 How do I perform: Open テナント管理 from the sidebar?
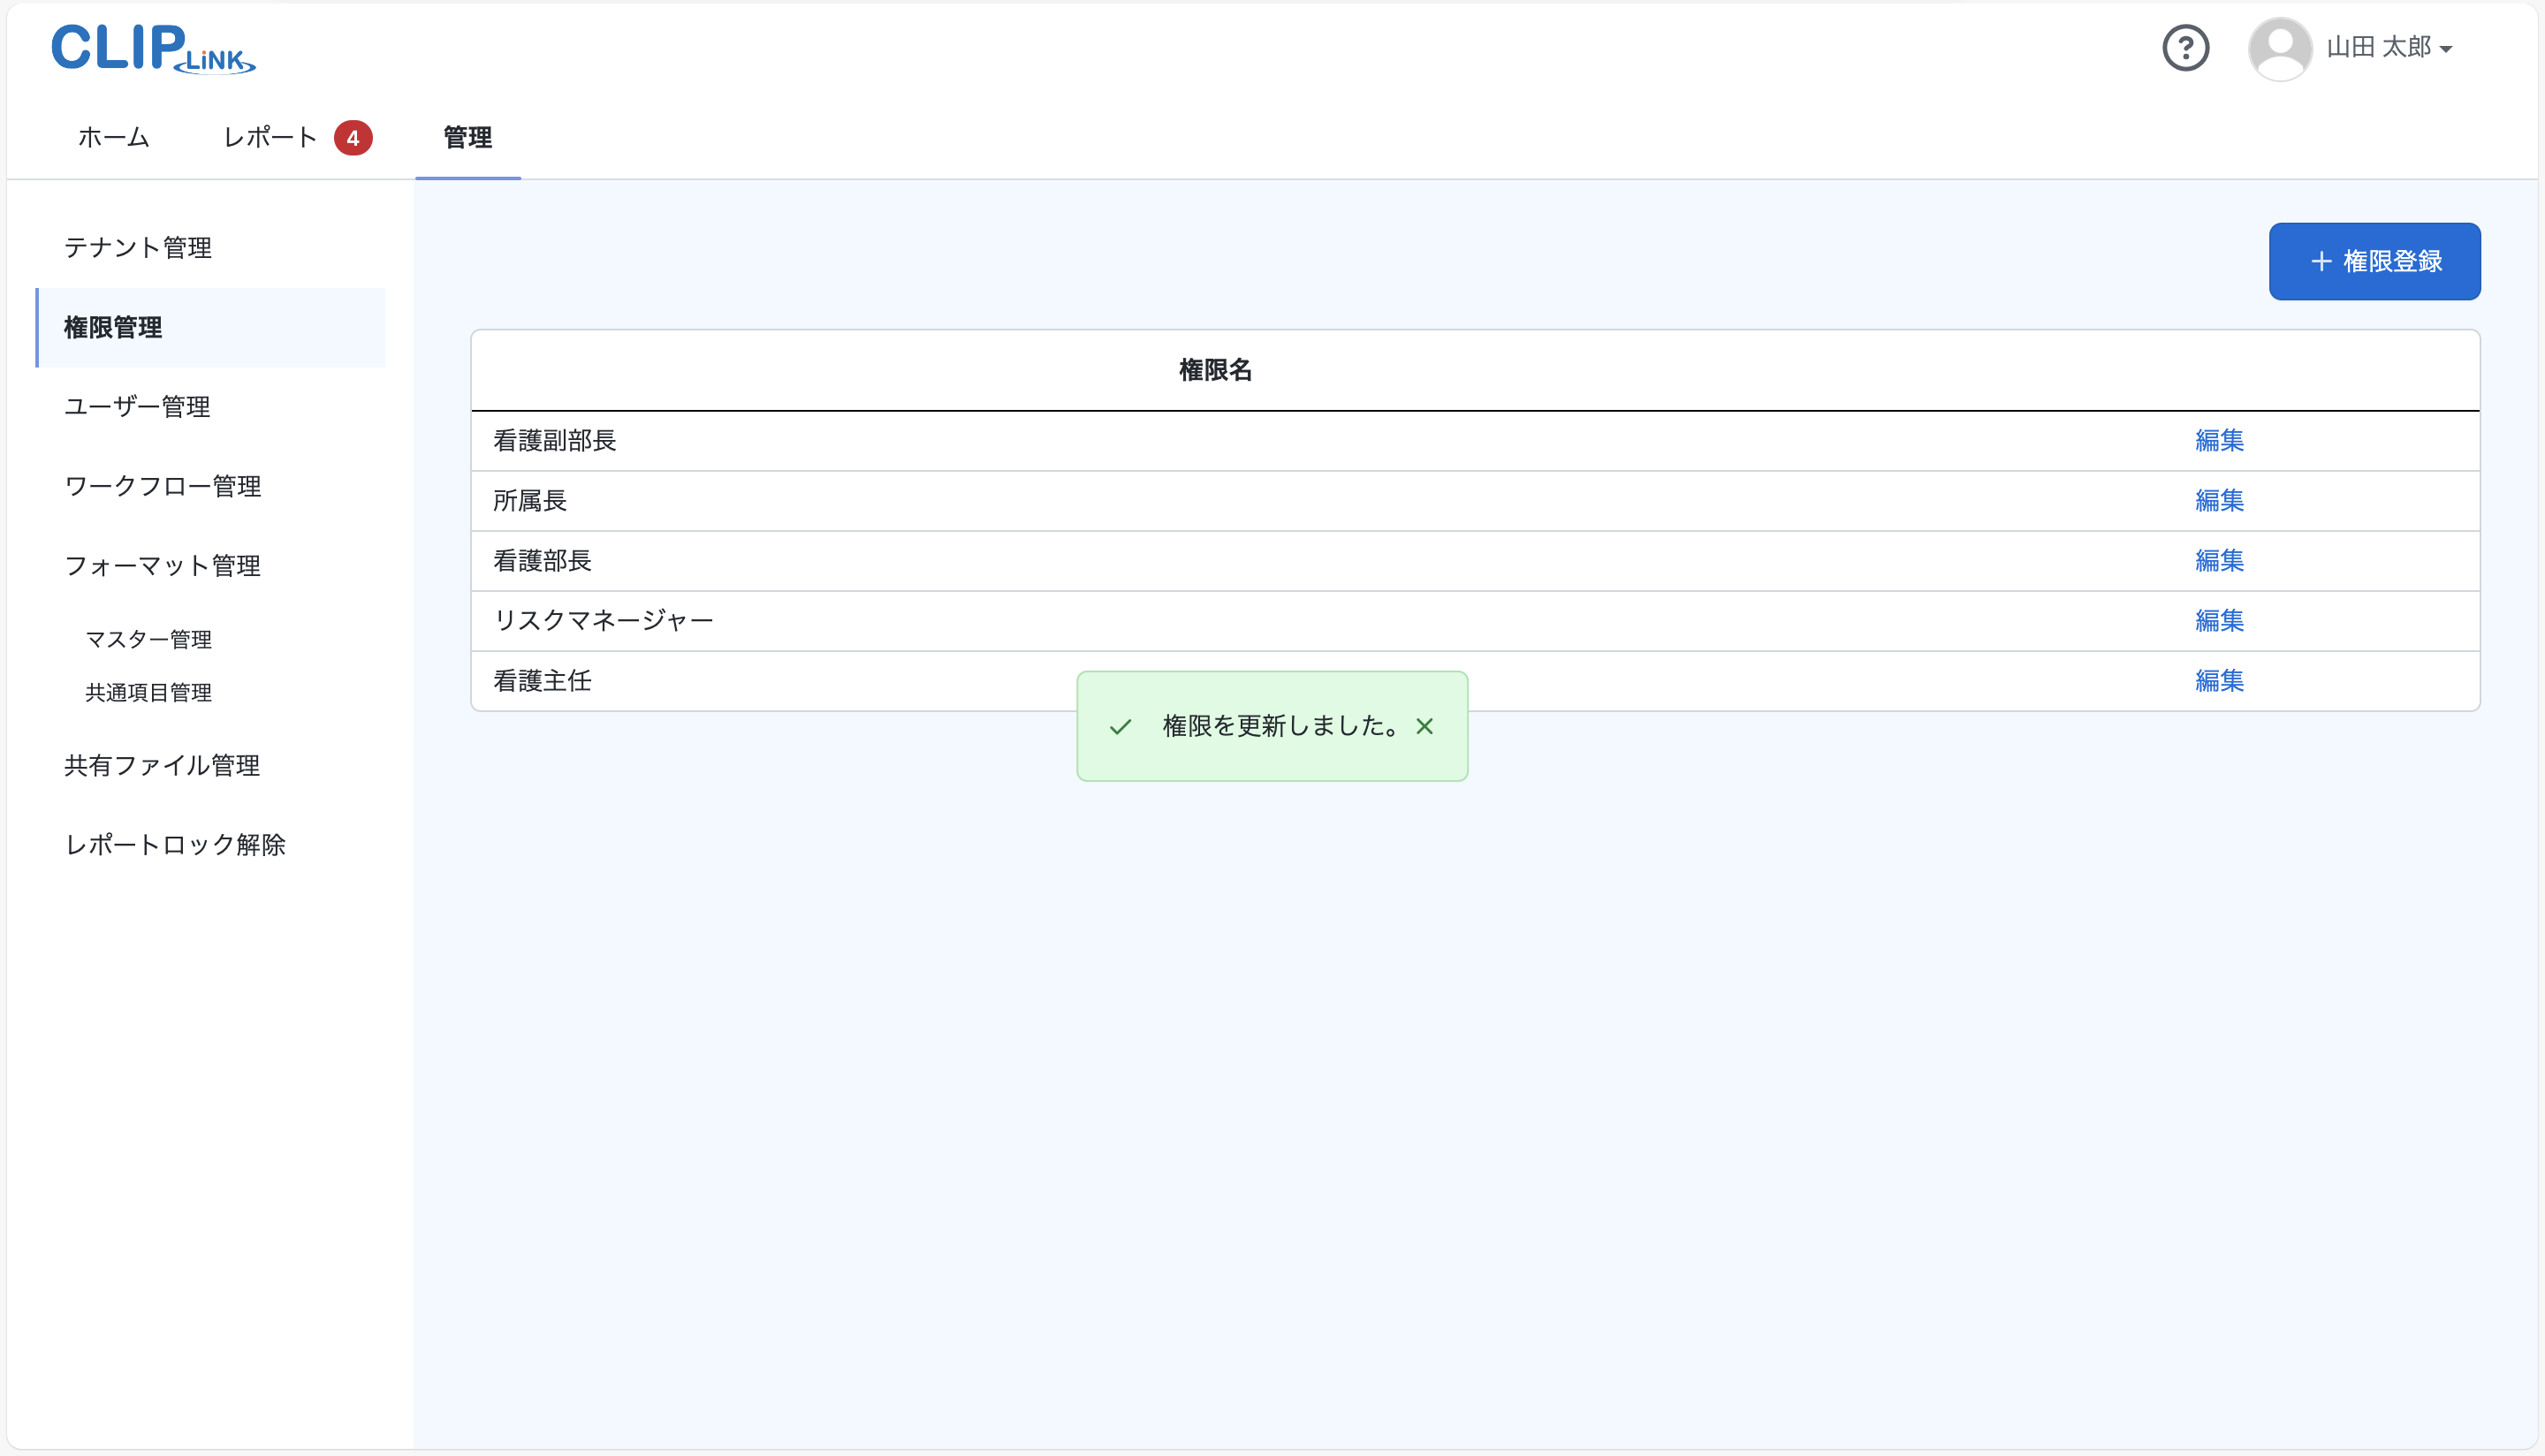(137, 247)
